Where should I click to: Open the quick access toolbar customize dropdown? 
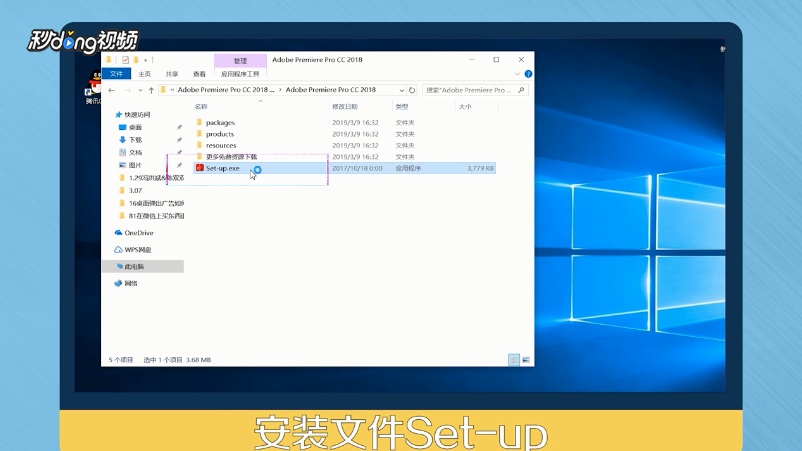[146, 60]
